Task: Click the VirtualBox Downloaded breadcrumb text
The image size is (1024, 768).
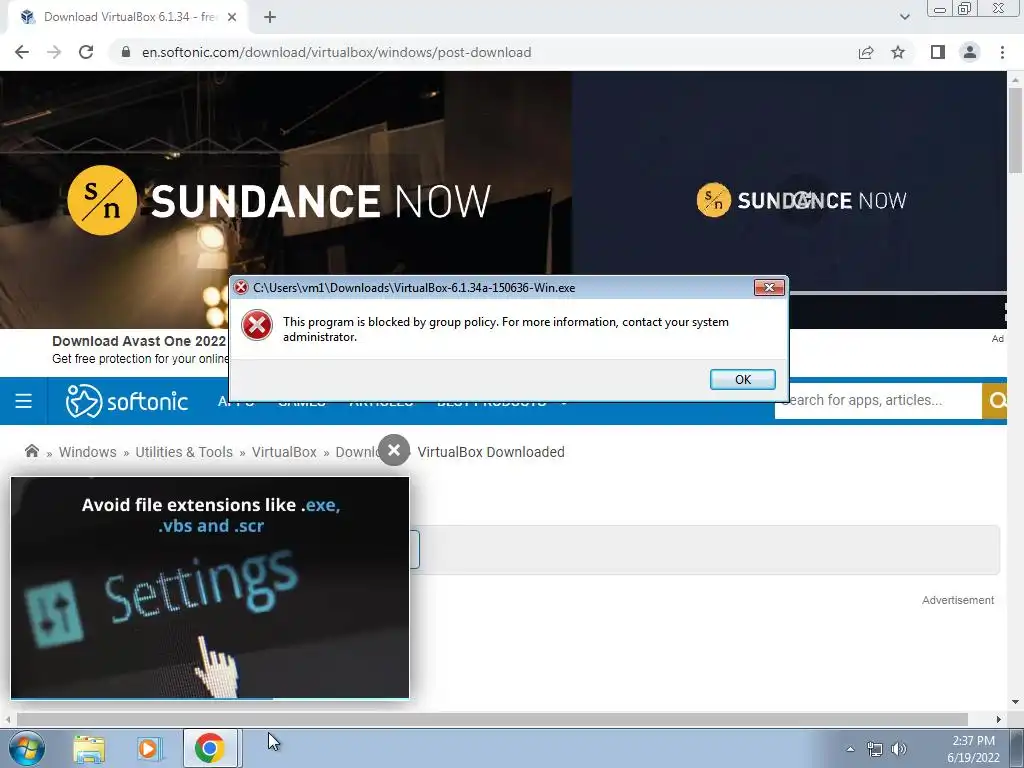Action: click(491, 452)
